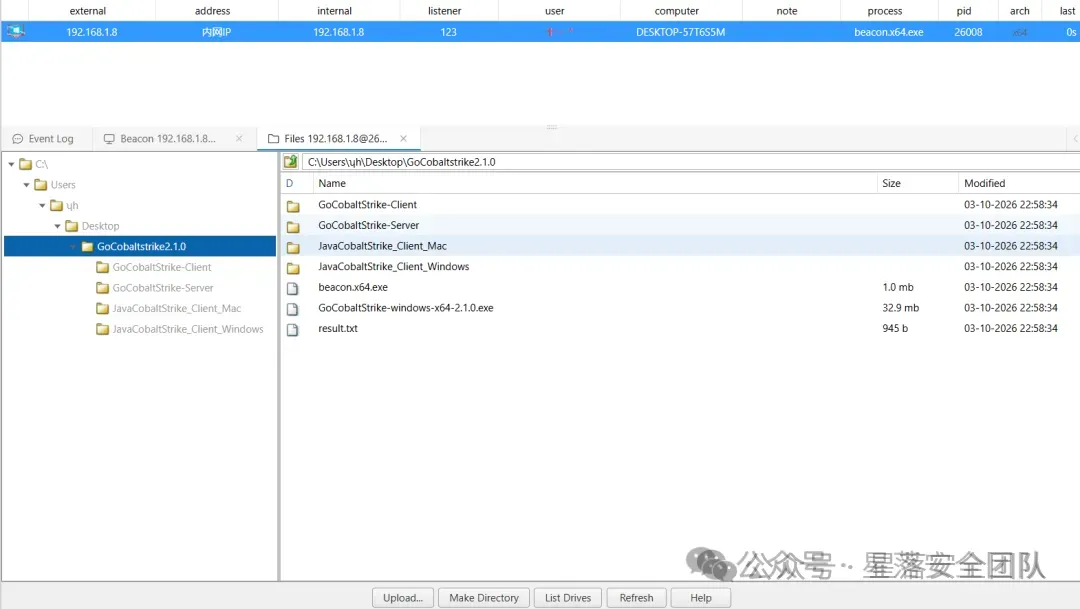Viewport: 1080px width, 609px height.
Task: Select beacon.x64.exe in the file list
Action: (353, 287)
